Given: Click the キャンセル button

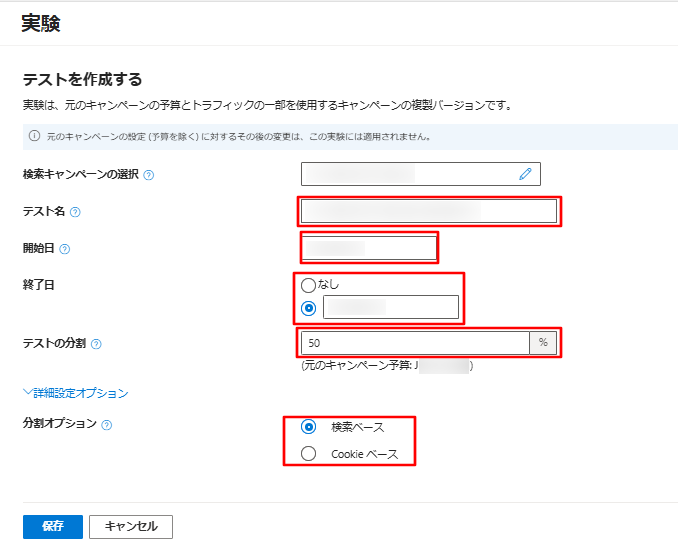Looking at the screenshot, I should pyautogui.click(x=130, y=526).
